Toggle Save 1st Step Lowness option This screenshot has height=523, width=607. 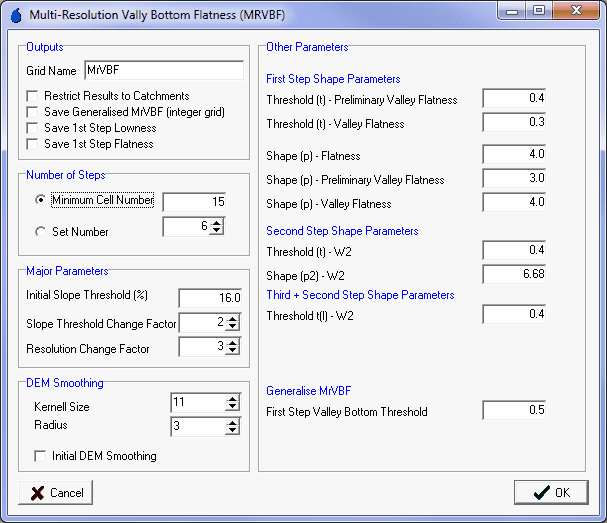point(34,128)
